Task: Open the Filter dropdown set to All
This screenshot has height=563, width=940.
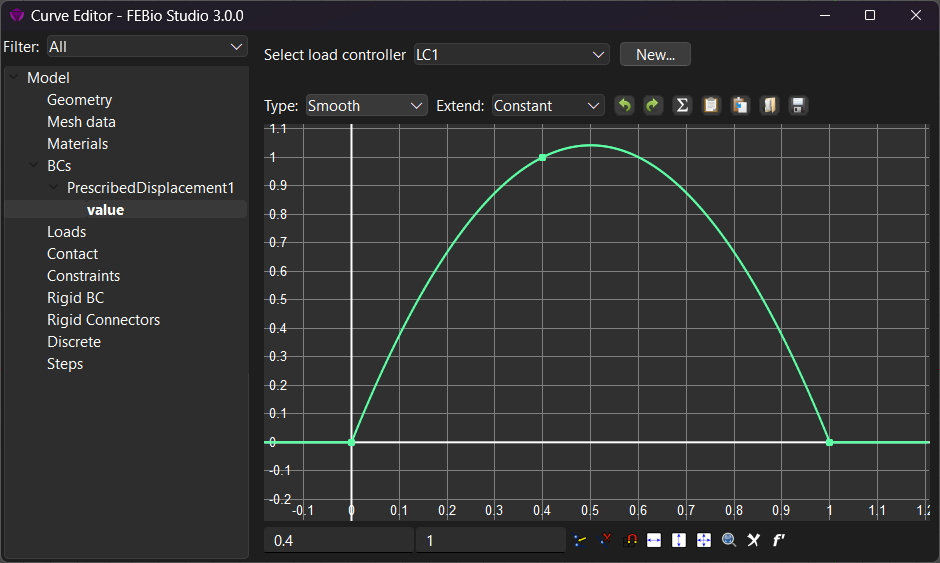Action: pos(147,47)
